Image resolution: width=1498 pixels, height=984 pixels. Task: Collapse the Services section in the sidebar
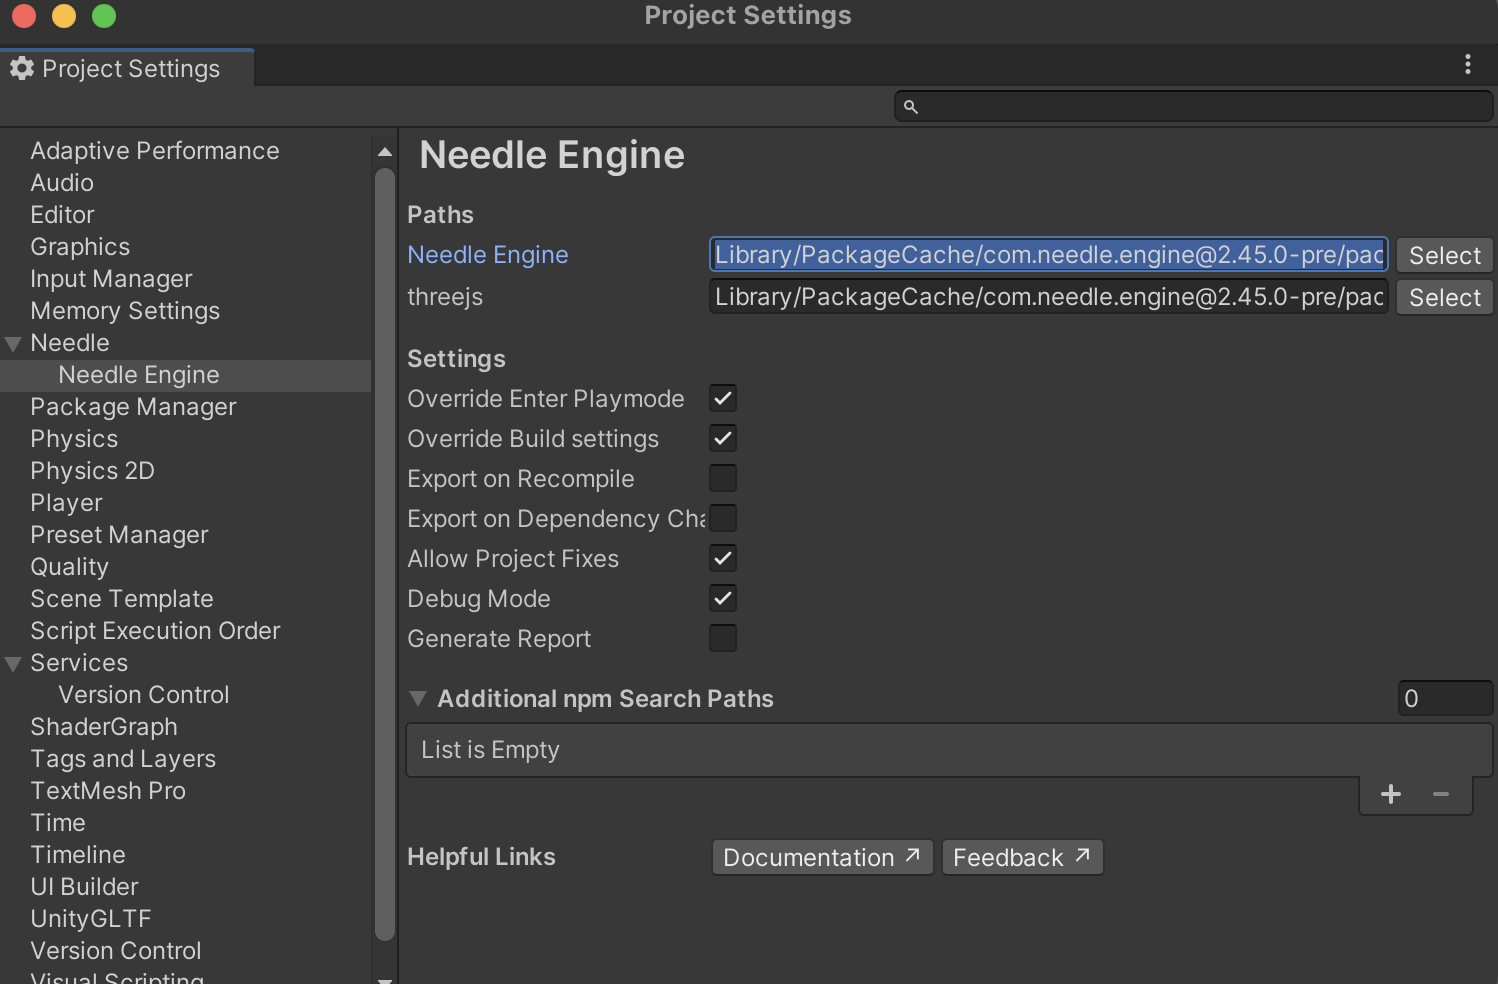click(x=14, y=663)
